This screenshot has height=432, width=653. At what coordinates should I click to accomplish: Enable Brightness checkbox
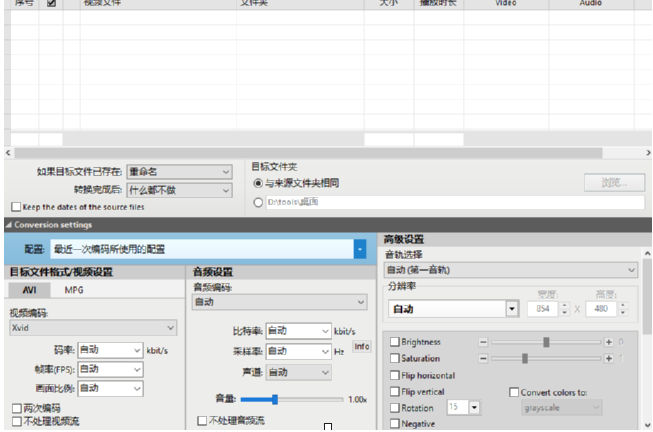[x=395, y=342]
